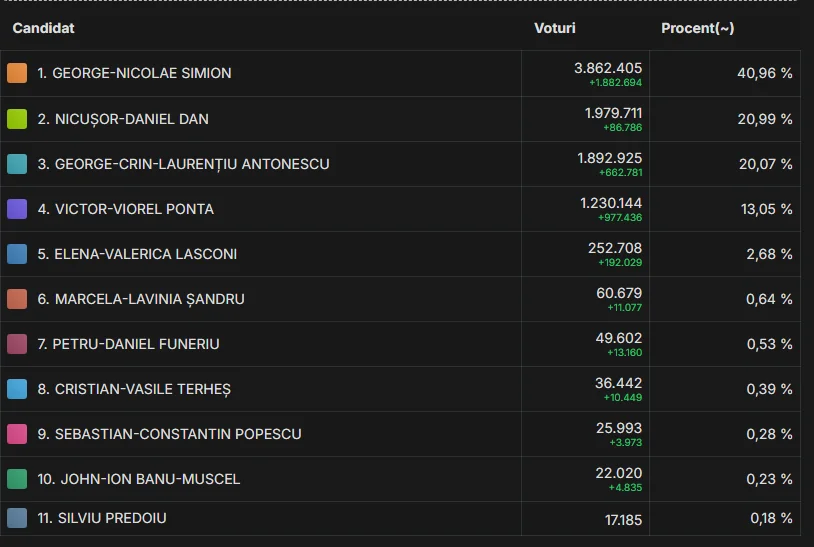Click the purple swatch beside Victor-Viorel Ponta
This screenshot has width=814, height=547.
(17, 209)
